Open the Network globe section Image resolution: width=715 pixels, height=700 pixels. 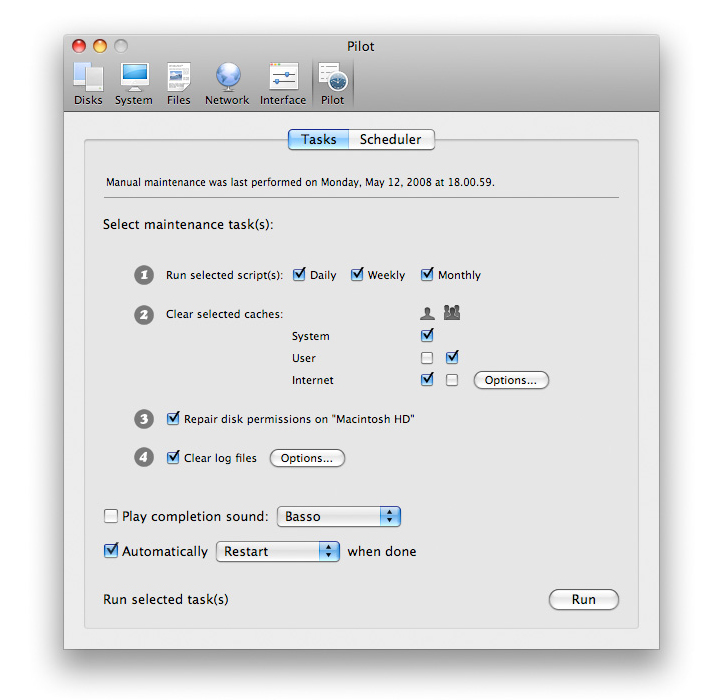[227, 84]
